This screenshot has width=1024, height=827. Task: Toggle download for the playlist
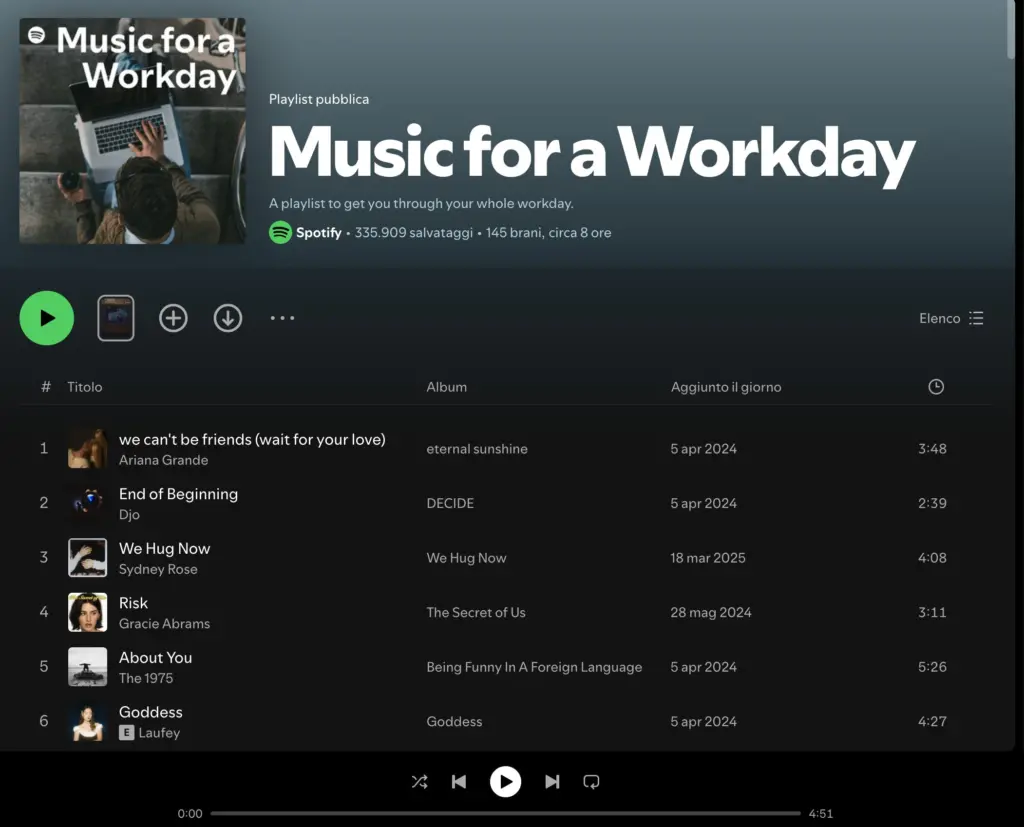coord(227,318)
